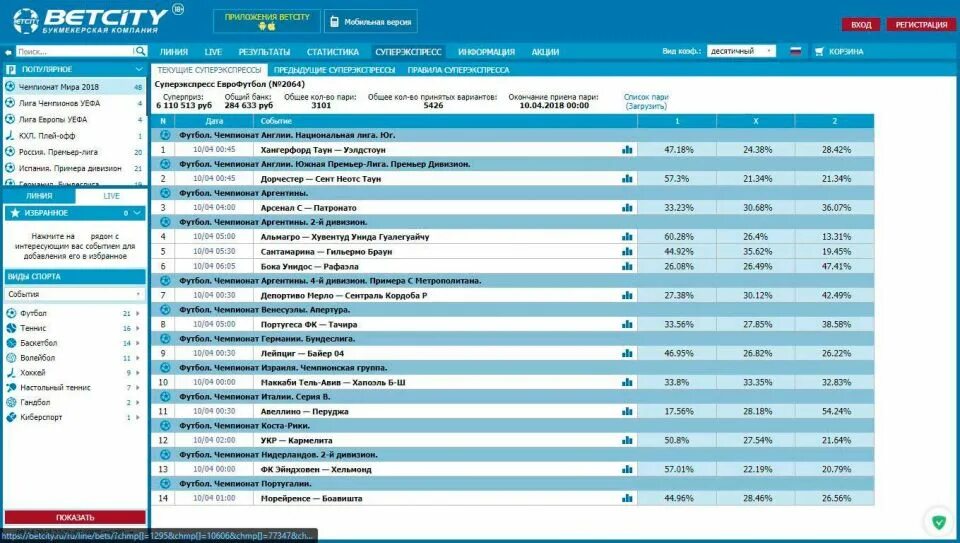This screenshot has width=960, height=543.
Task: Open statistics chart for Альмагро match
Action: point(627,236)
